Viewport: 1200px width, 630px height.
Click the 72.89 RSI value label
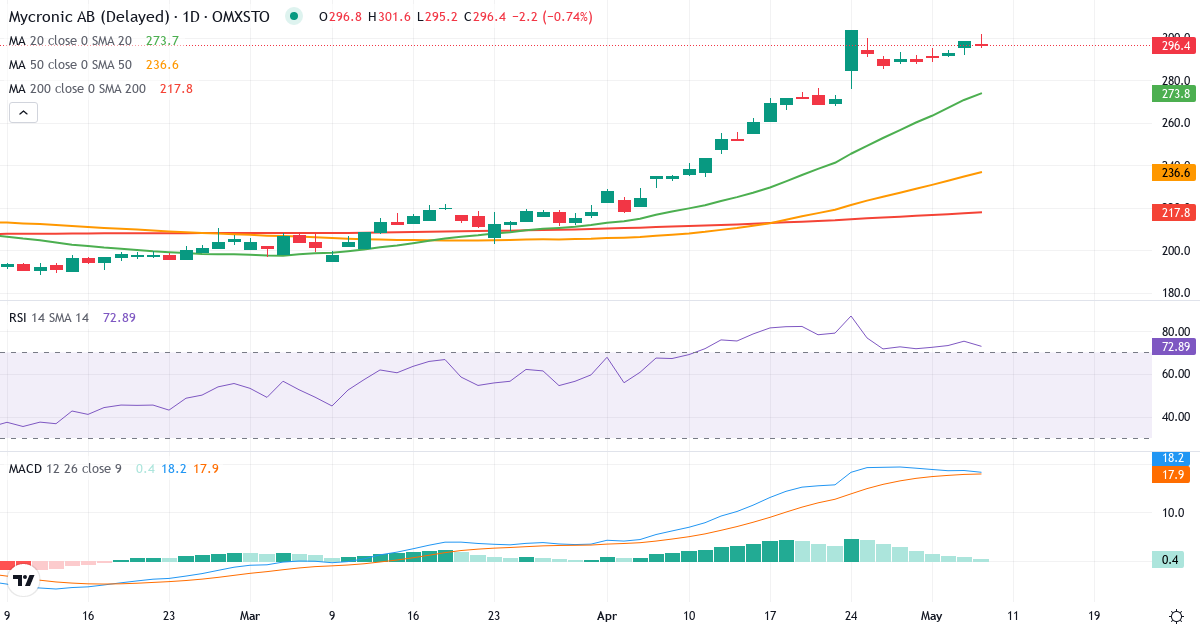(x=1174, y=346)
